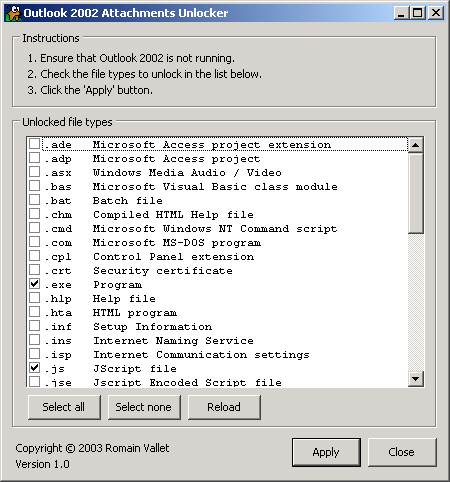Click 'Internet Communication settings' text
450x482 pixels.
click(x=201, y=355)
